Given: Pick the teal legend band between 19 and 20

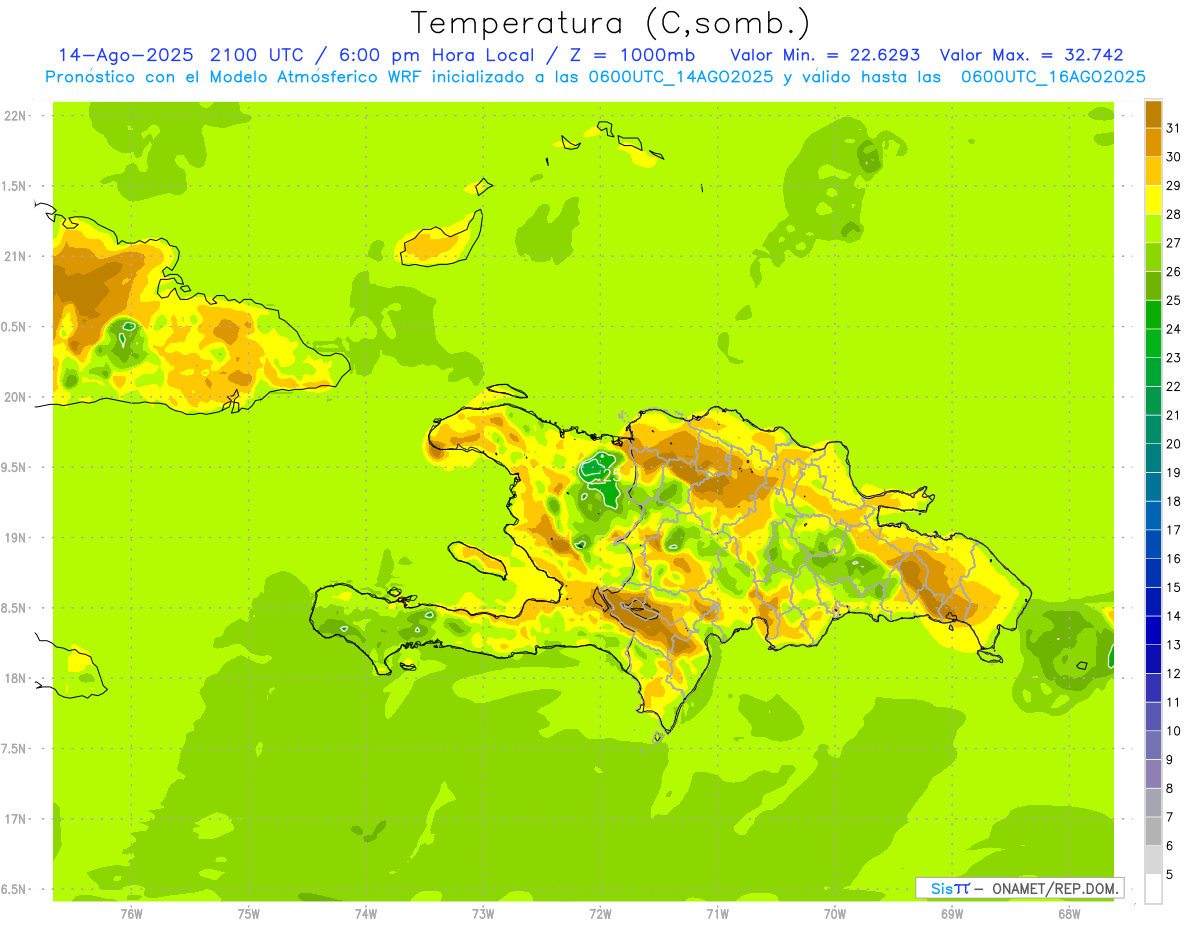Looking at the screenshot, I should click(1154, 459).
